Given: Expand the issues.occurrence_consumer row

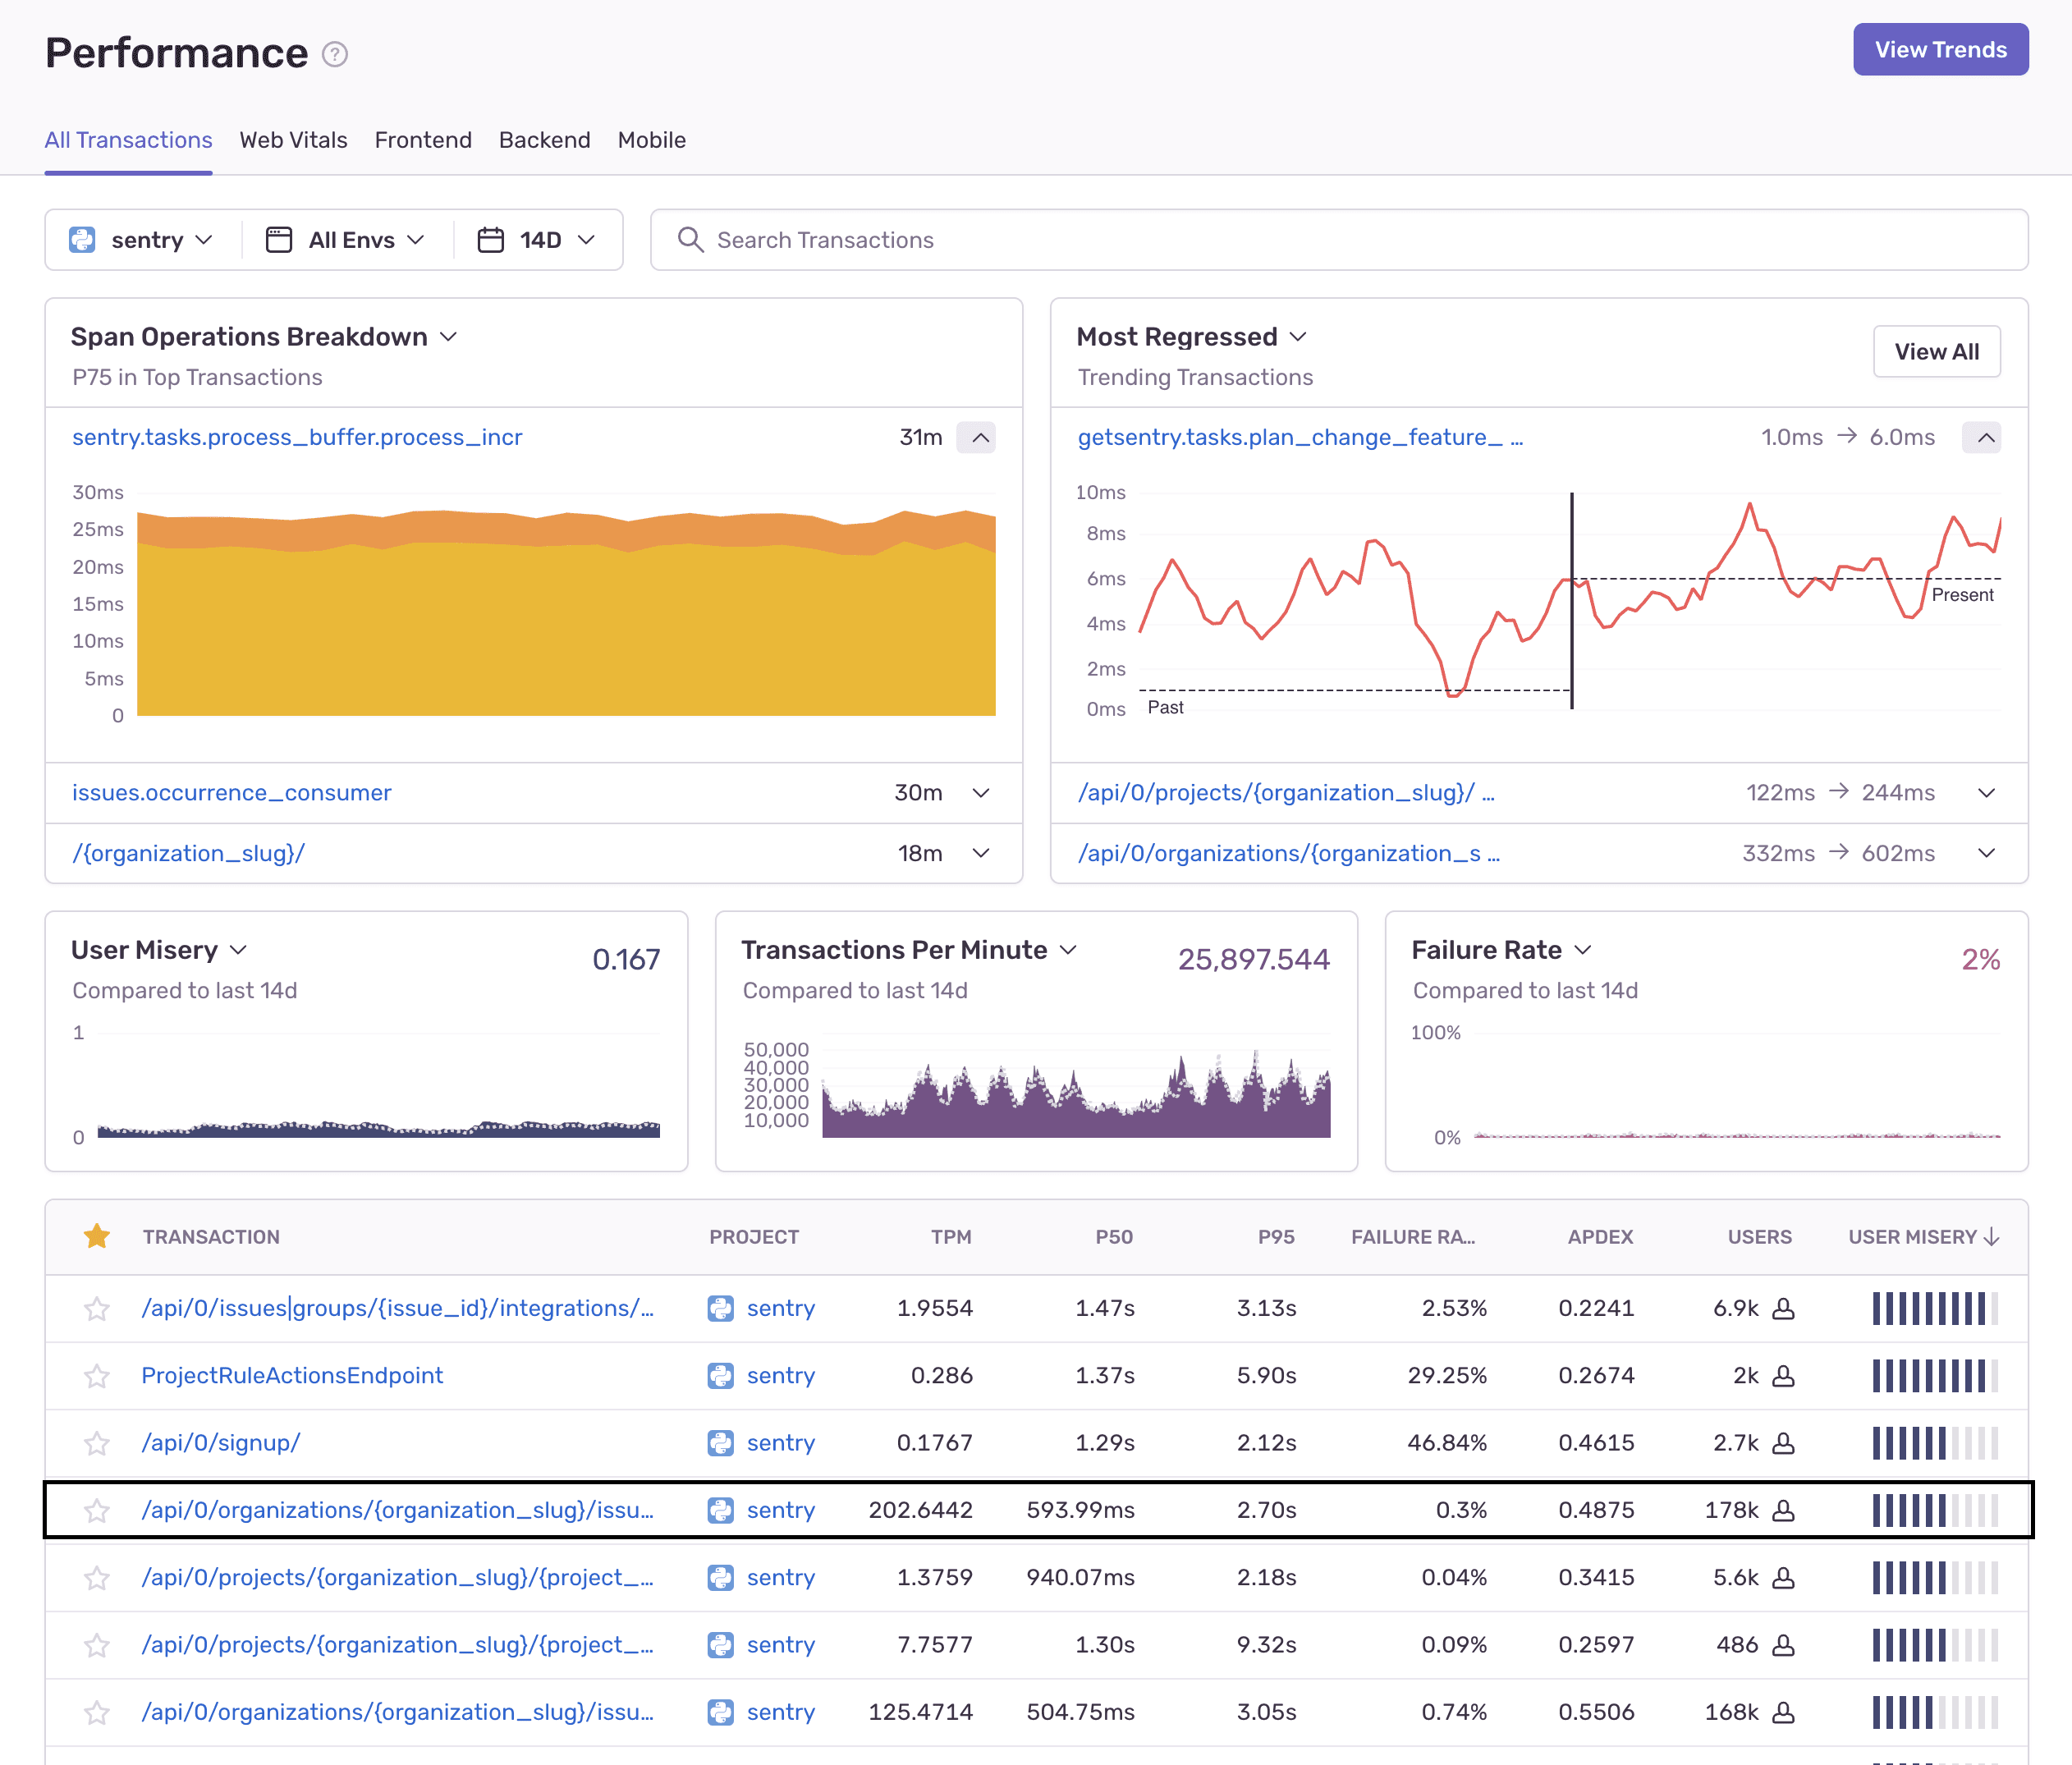Looking at the screenshot, I should [980, 793].
